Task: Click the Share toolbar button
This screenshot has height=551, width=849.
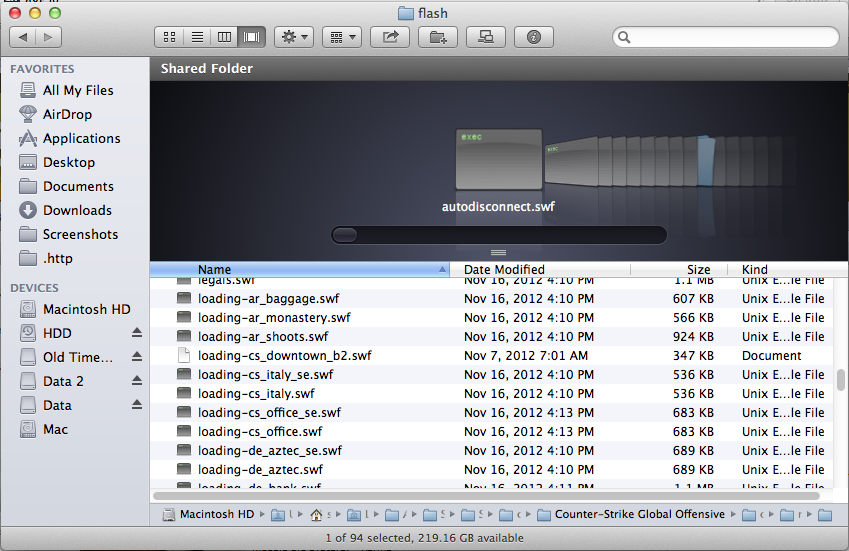Action: tap(390, 37)
